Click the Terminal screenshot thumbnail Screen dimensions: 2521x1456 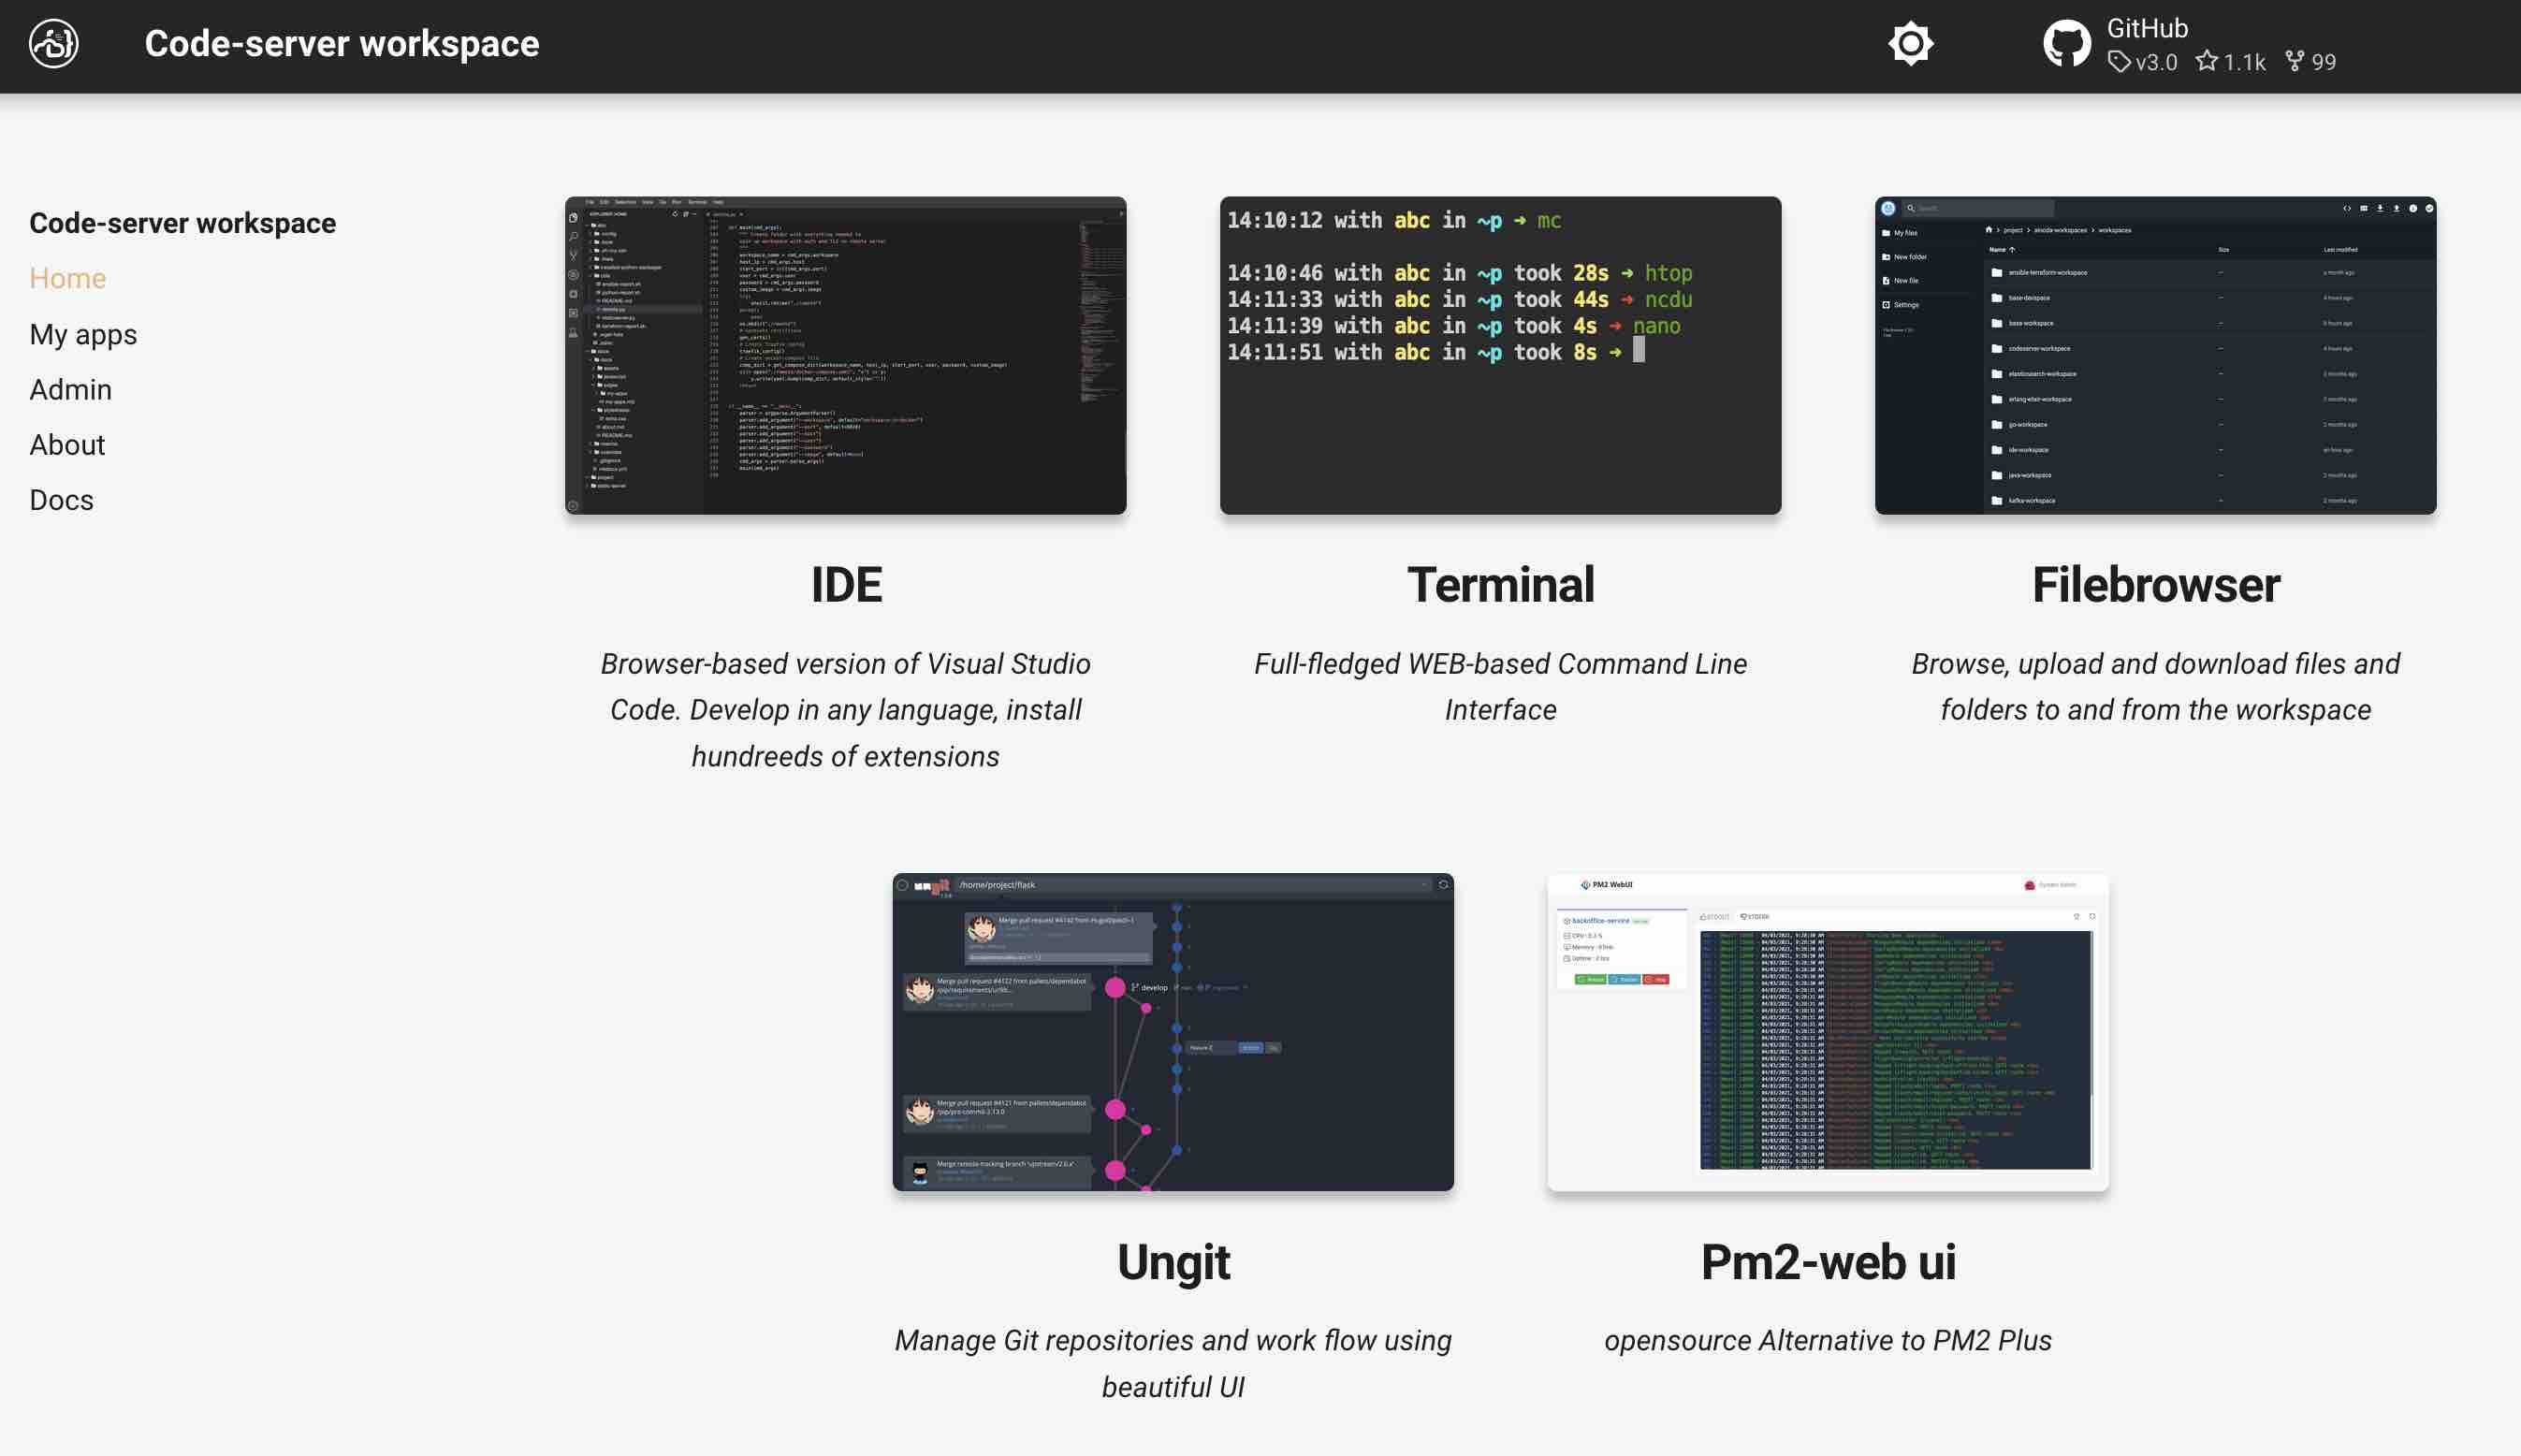tap(1500, 354)
